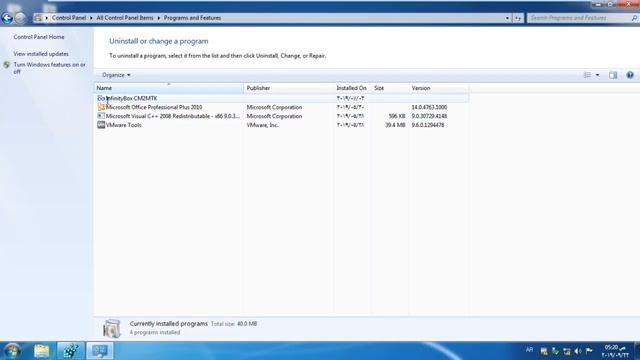The height and width of the screenshot is (360, 640).
Task: Click All Control Panel Items breadcrumb
Action: (125, 18)
